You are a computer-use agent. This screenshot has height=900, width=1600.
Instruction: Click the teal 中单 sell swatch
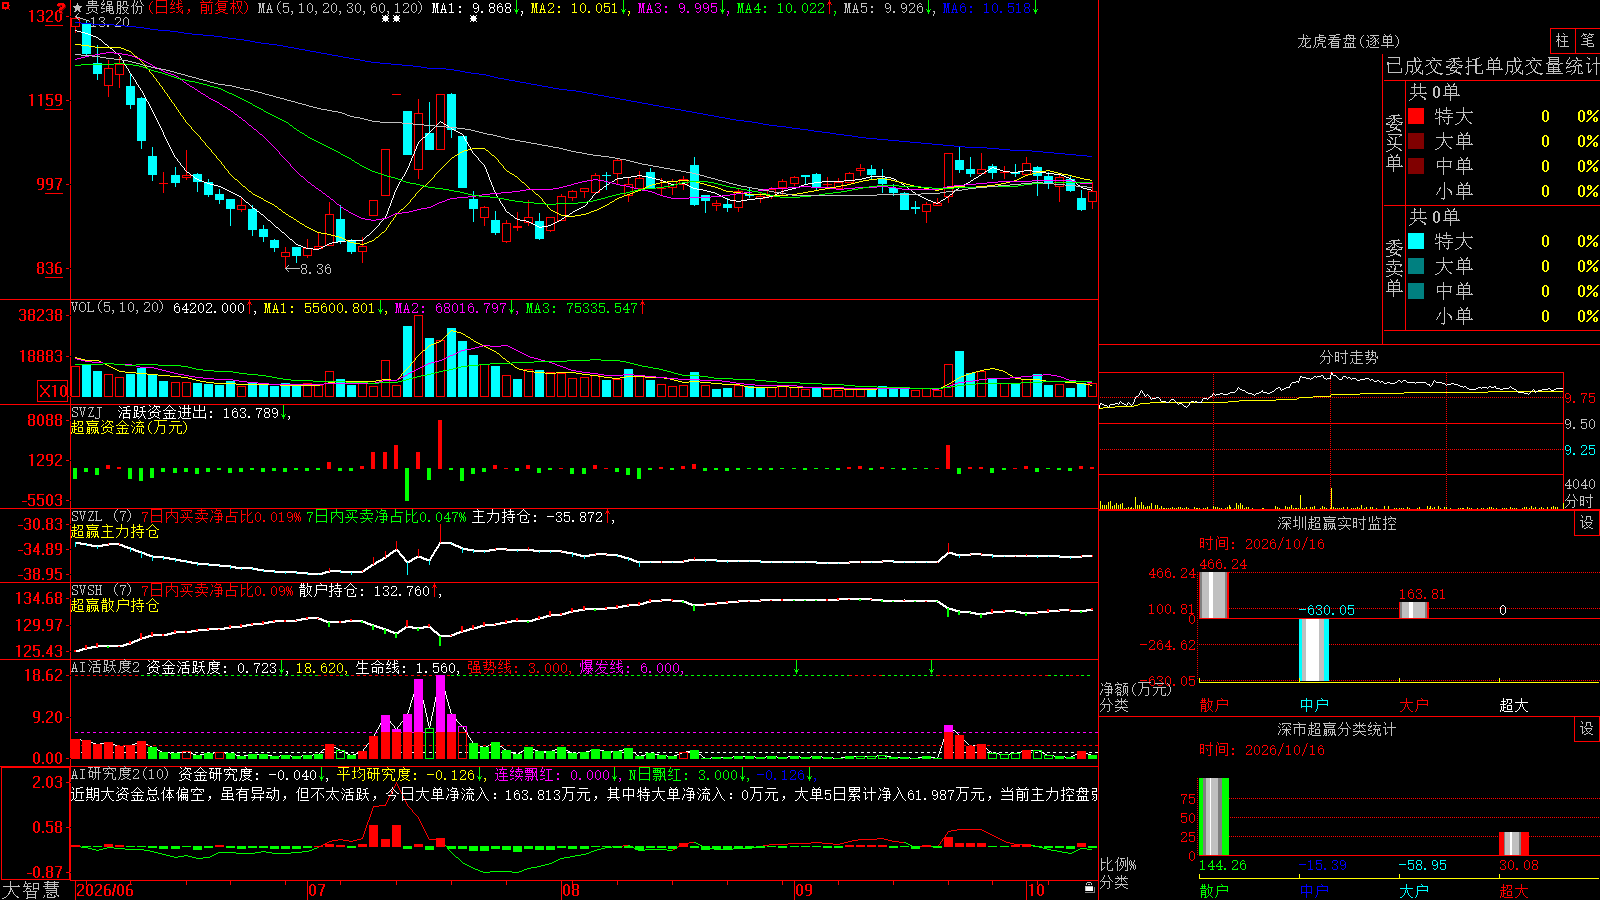point(1416,291)
